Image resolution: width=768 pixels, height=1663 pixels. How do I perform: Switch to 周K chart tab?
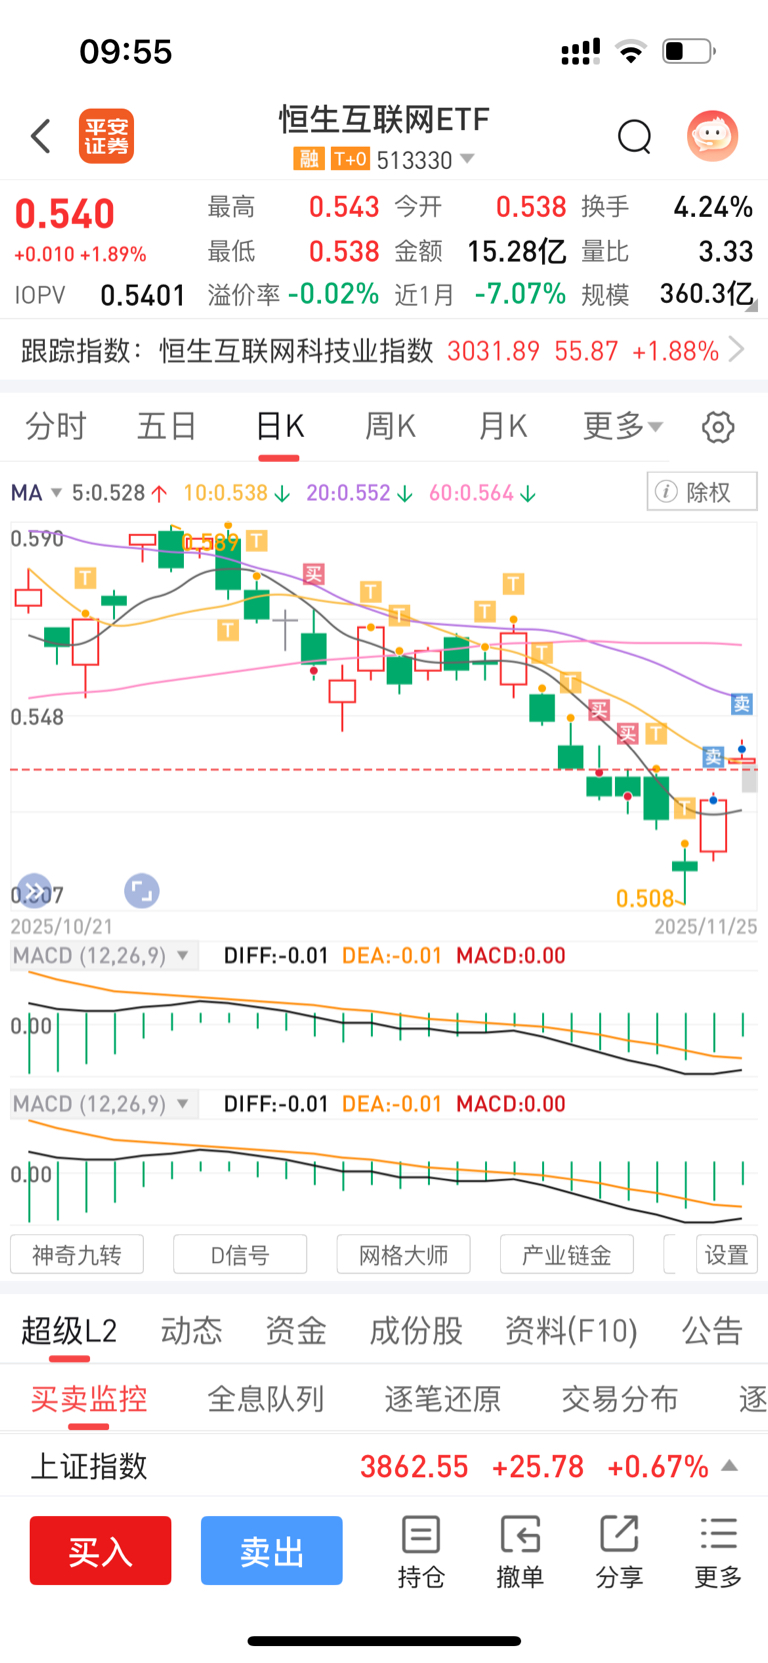[x=390, y=427]
